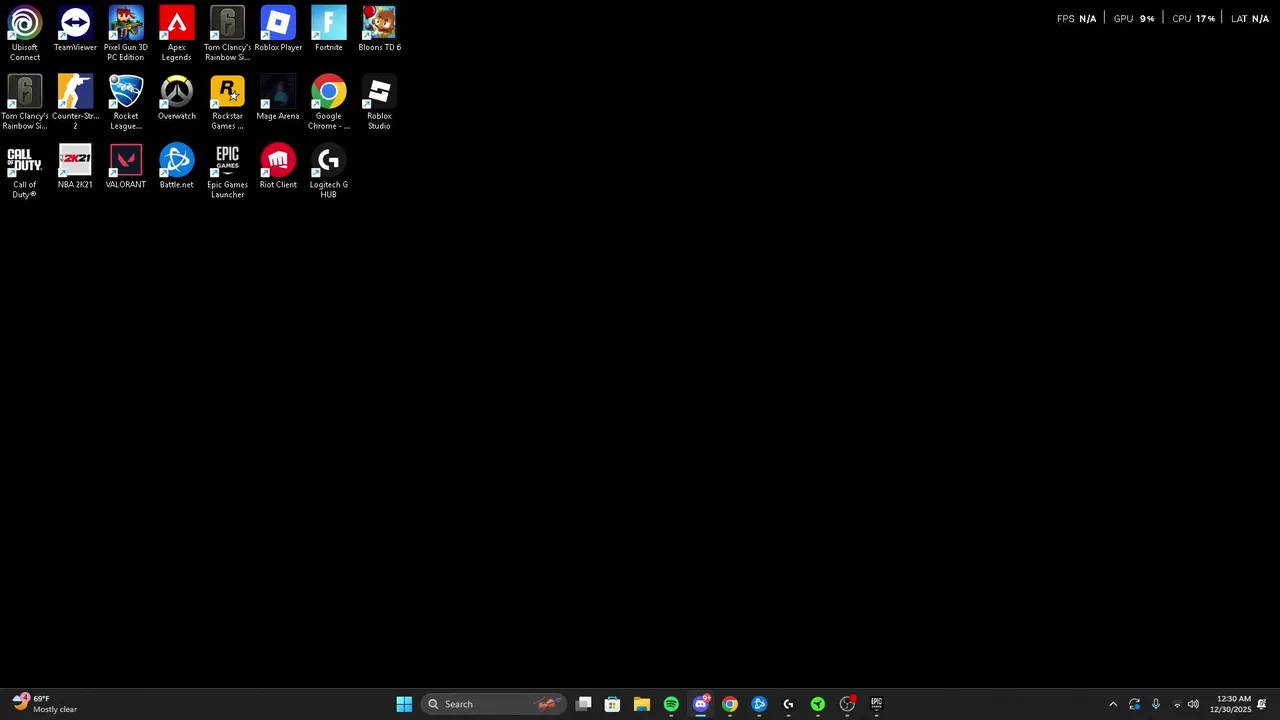Open OBS Studio from the taskbar
This screenshot has height=720, width=1280.
847,704
